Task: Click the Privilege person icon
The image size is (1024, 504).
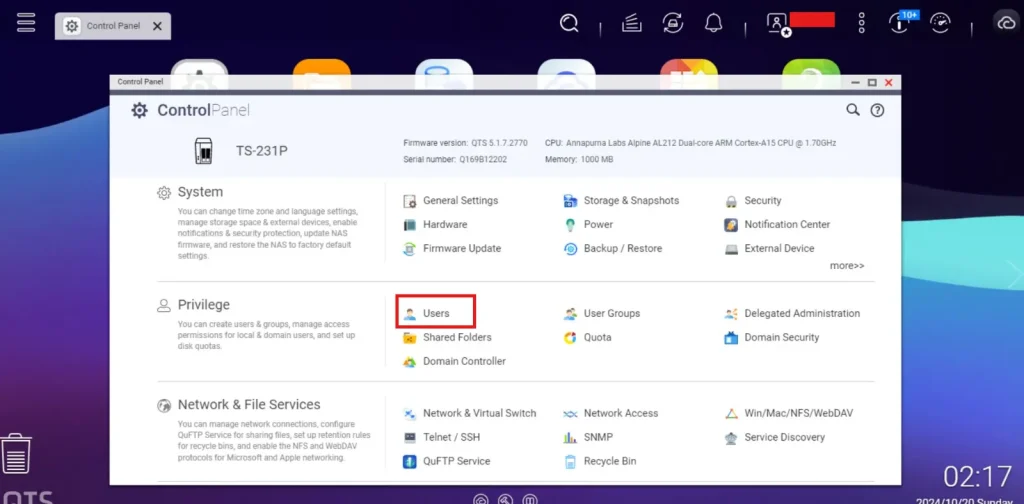Action: pyautogui.click(x=164, y=306)
